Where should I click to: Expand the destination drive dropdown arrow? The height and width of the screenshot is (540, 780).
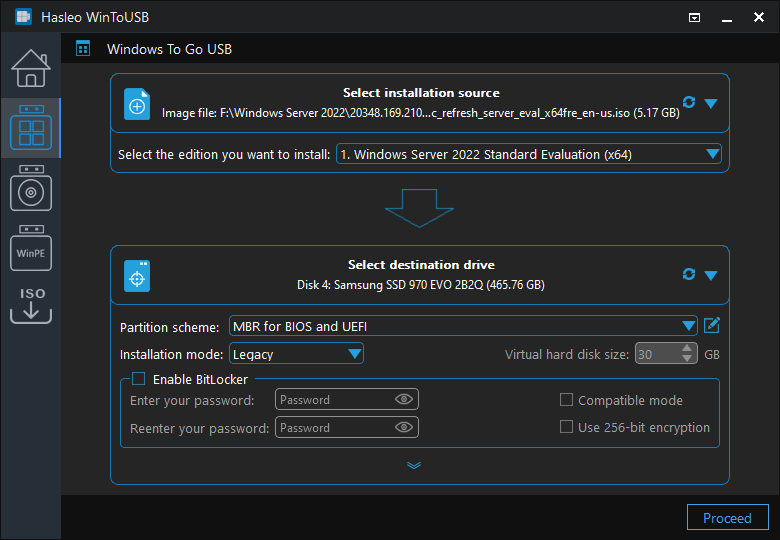711,275
